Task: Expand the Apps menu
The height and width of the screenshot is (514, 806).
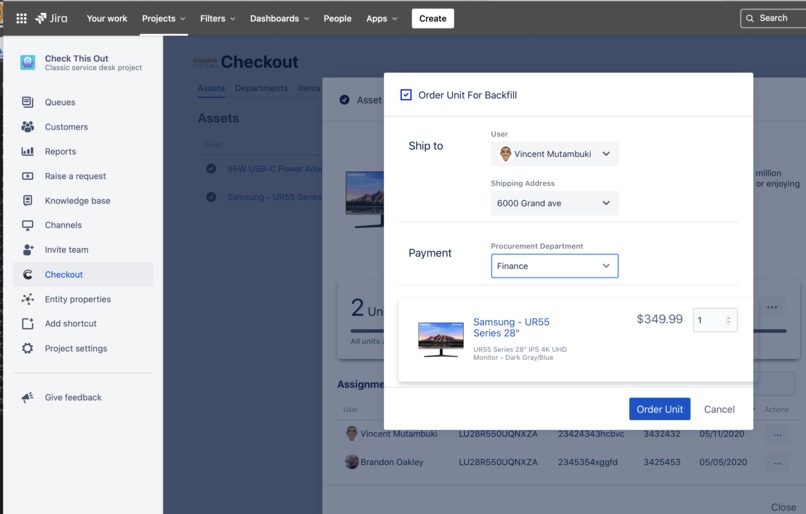Action: (381, 19)
